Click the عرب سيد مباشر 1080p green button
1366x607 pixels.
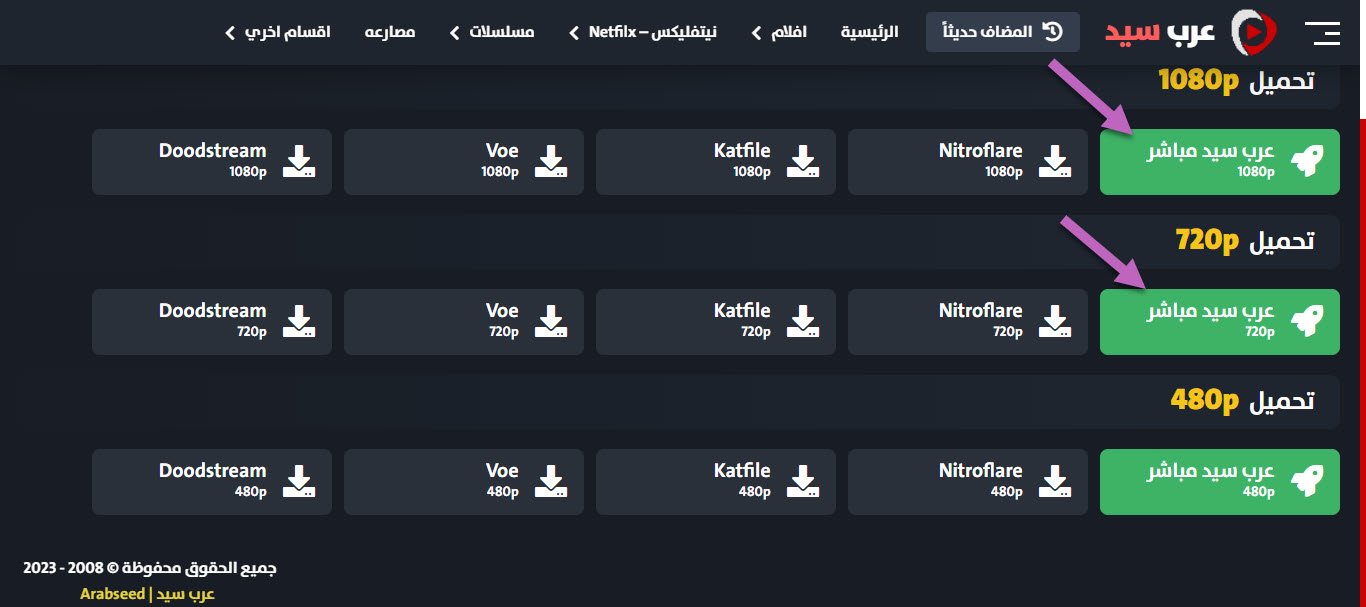pos(1219,161)
